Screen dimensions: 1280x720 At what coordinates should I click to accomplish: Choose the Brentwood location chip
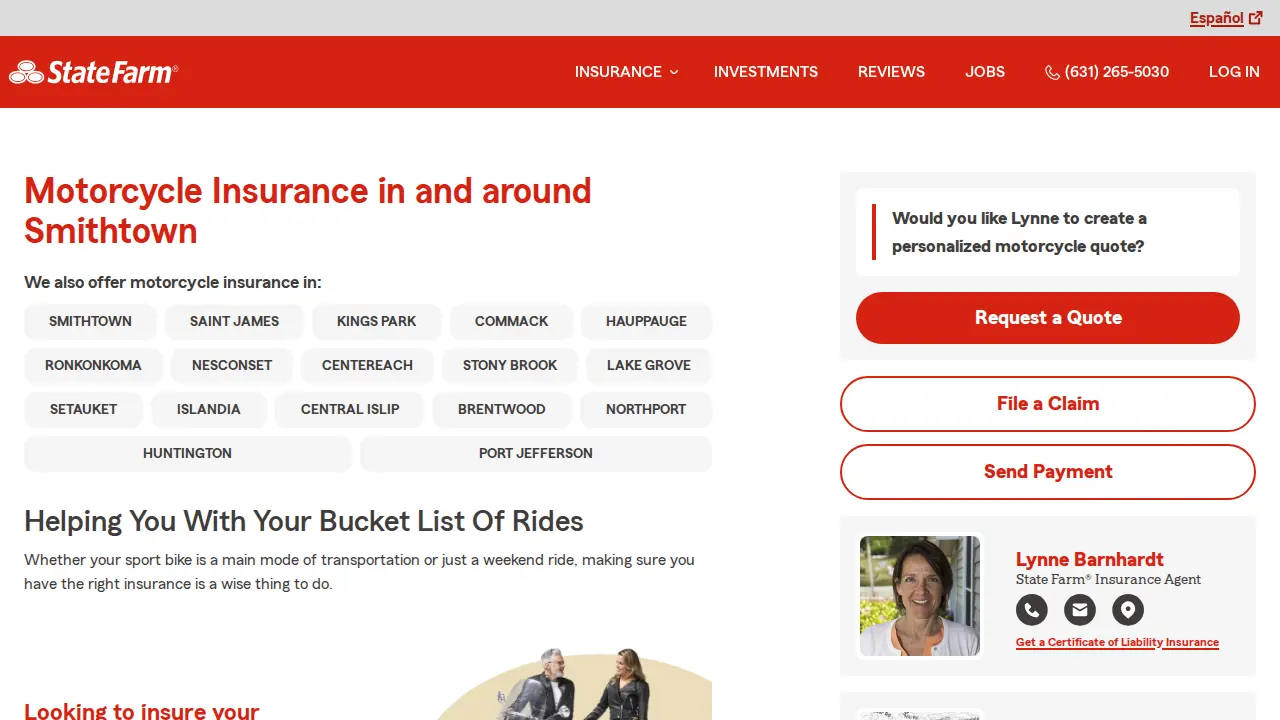coord(502,409)
